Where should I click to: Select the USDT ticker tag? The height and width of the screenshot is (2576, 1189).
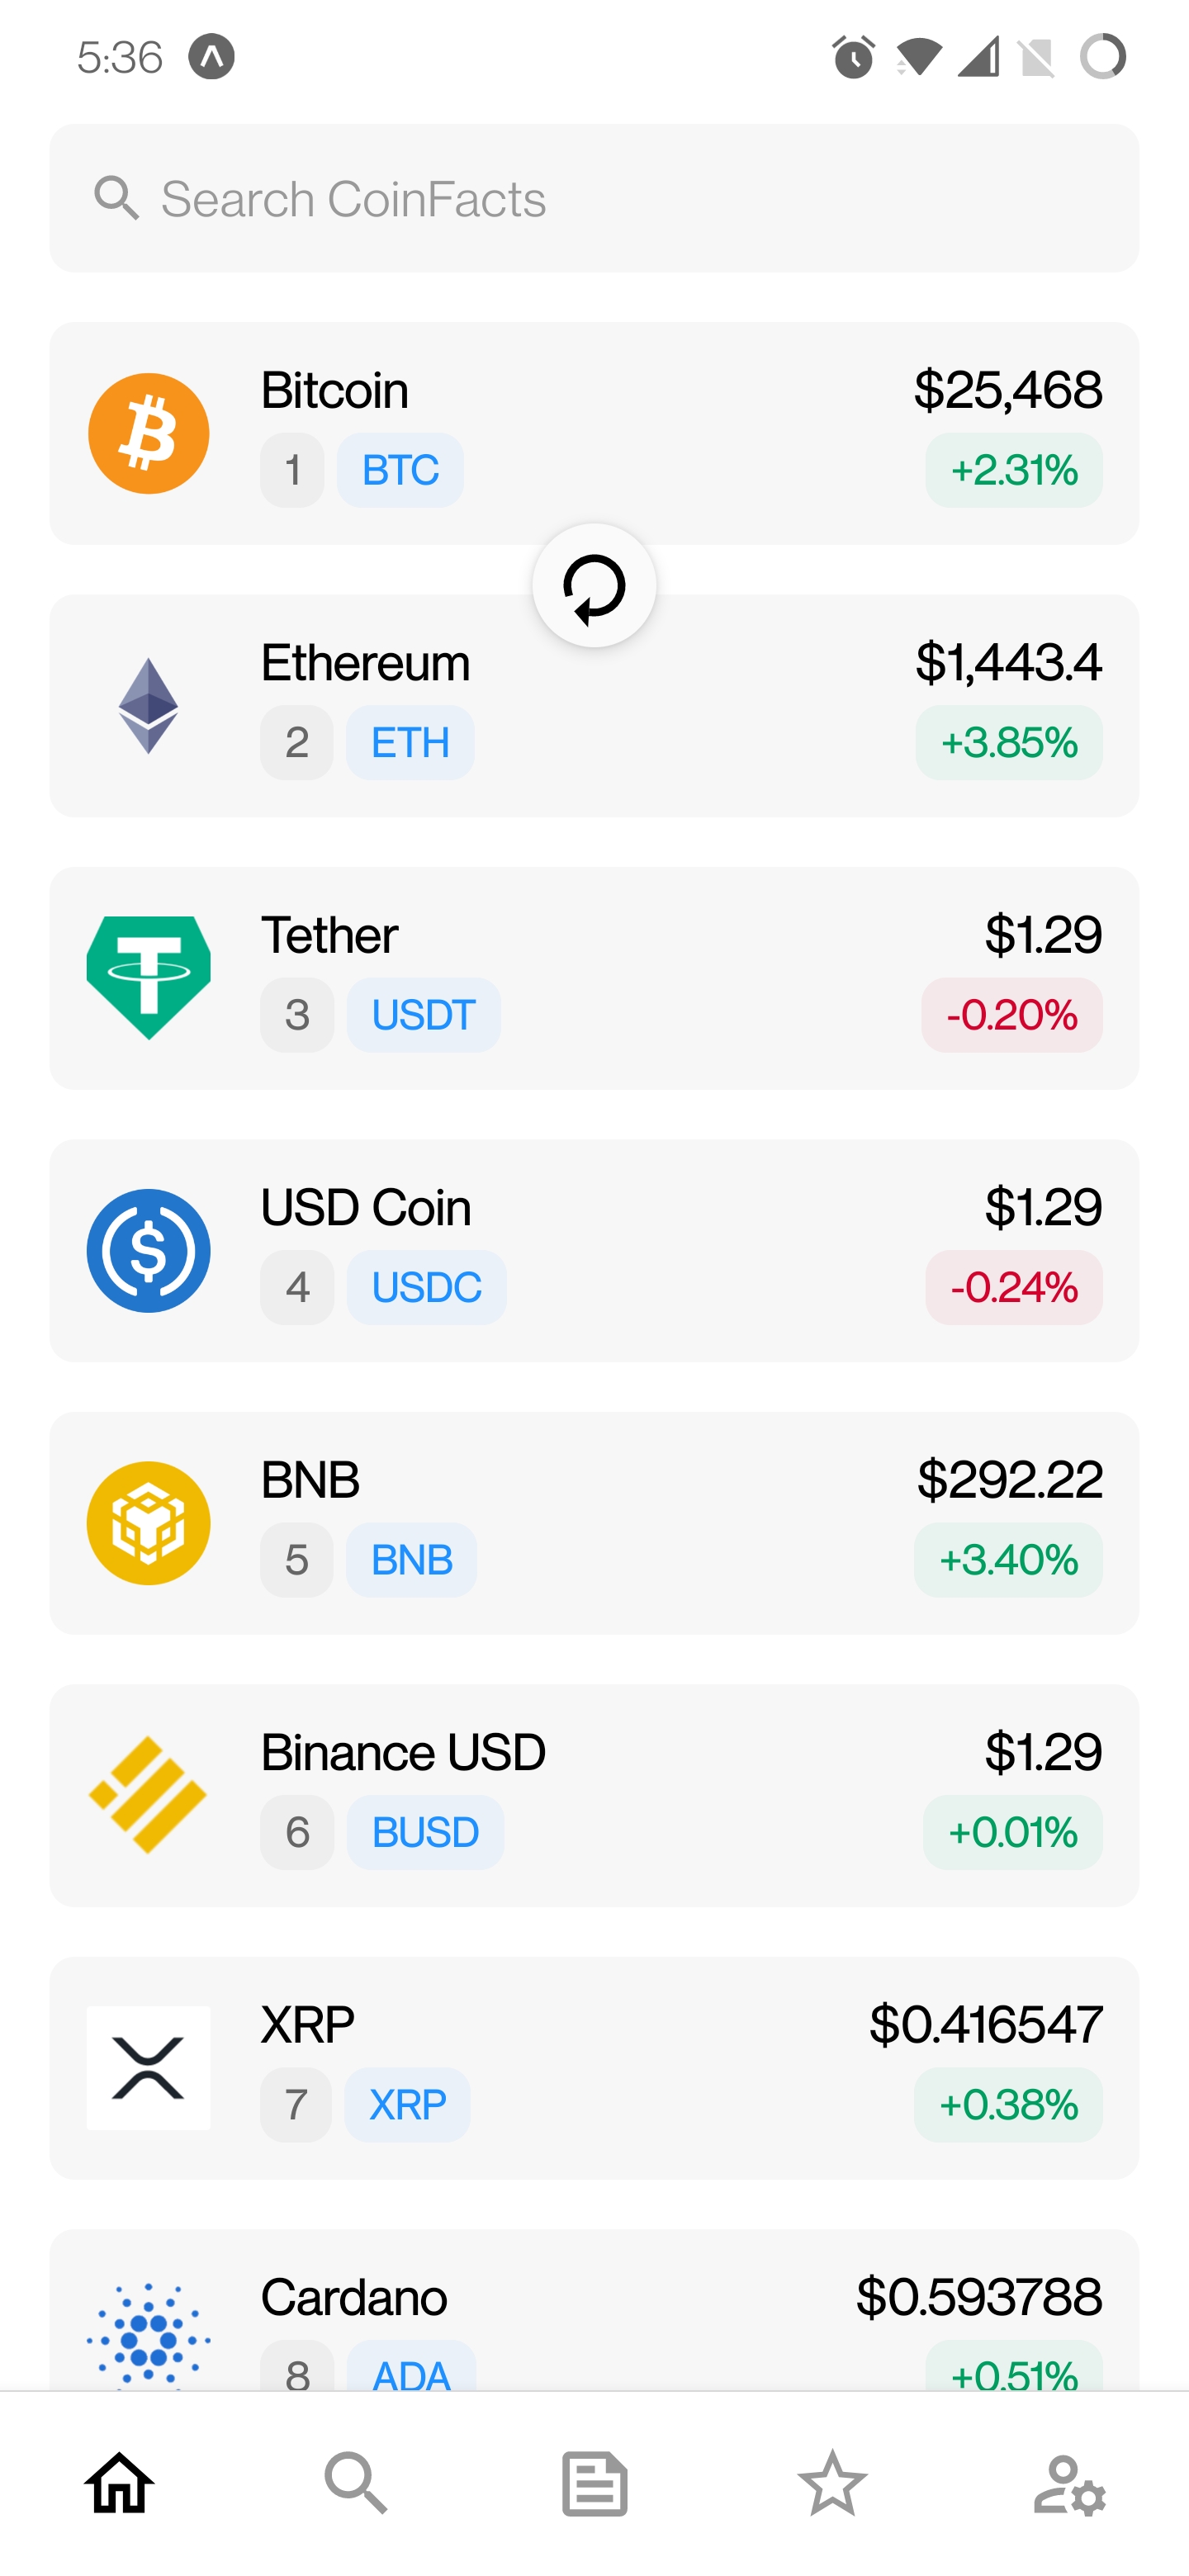click(423, 1015)
